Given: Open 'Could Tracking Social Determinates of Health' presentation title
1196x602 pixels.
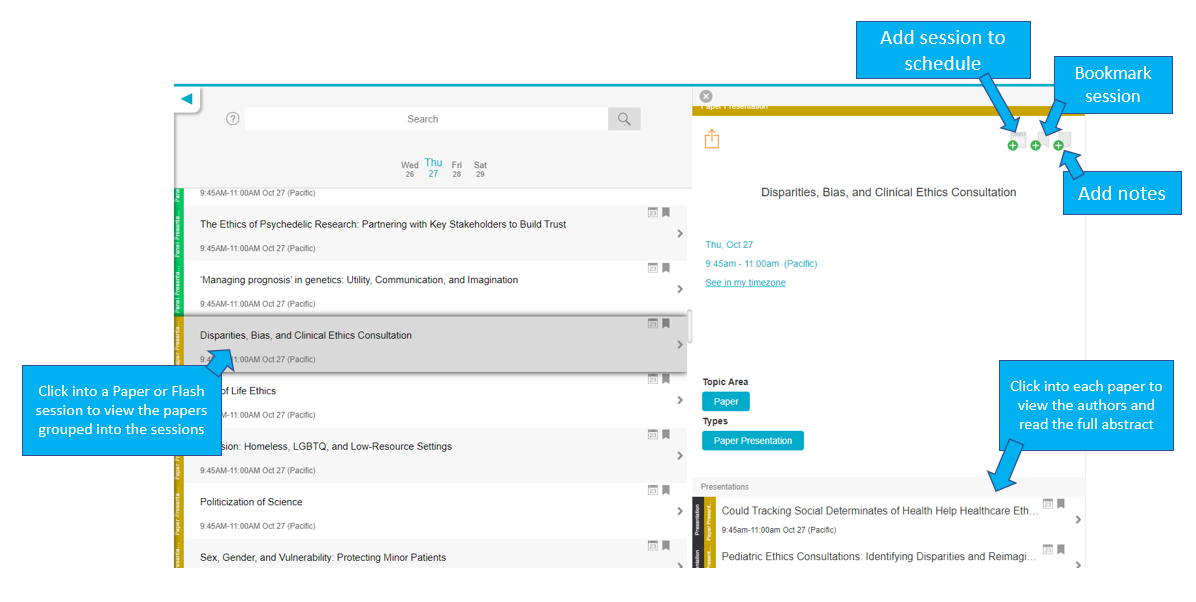Looking at the screenshot, I should [880, 511].
